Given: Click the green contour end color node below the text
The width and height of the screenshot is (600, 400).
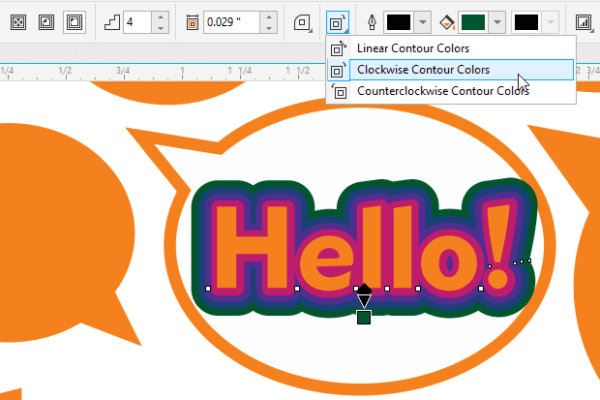Looking at the screenshot, I should click(x=364, y=317).
